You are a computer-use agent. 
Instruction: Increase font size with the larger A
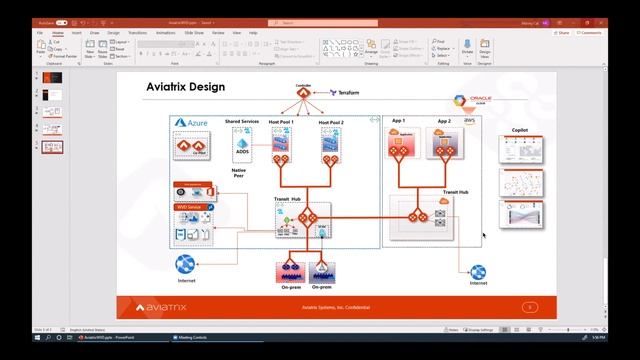[x=198, y=44]
